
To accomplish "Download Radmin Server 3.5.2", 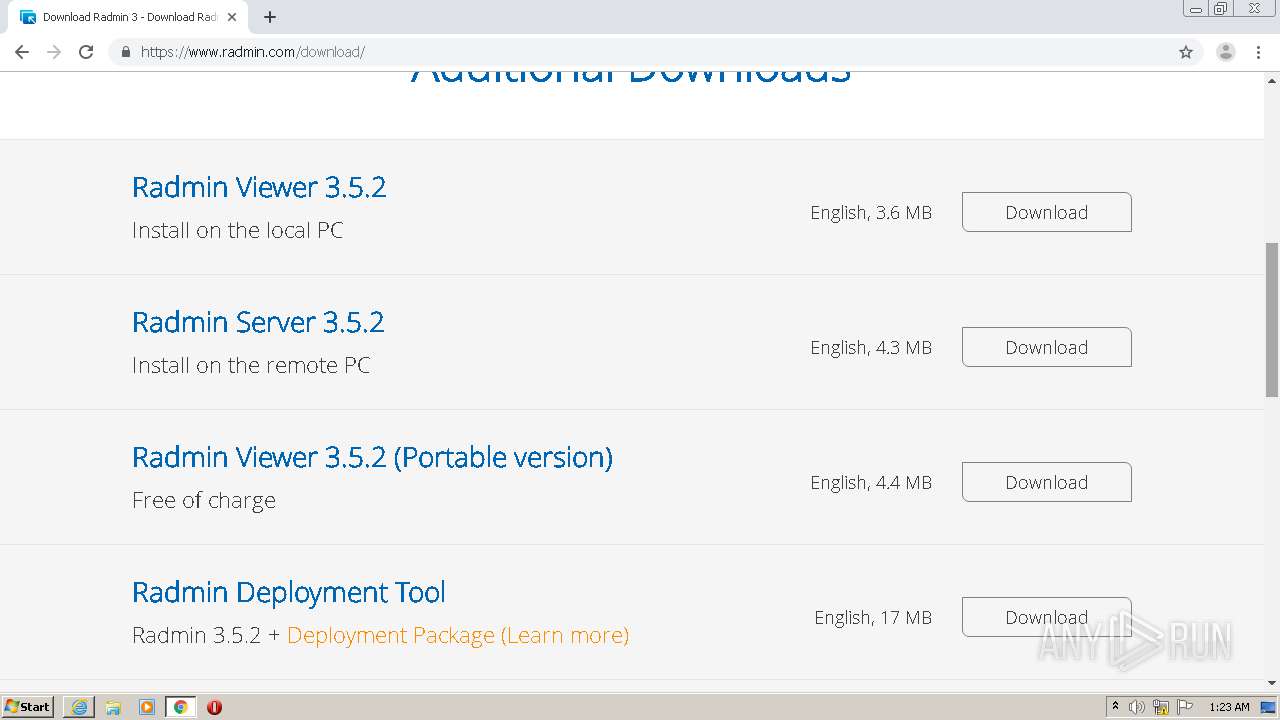I will 1046,347.
